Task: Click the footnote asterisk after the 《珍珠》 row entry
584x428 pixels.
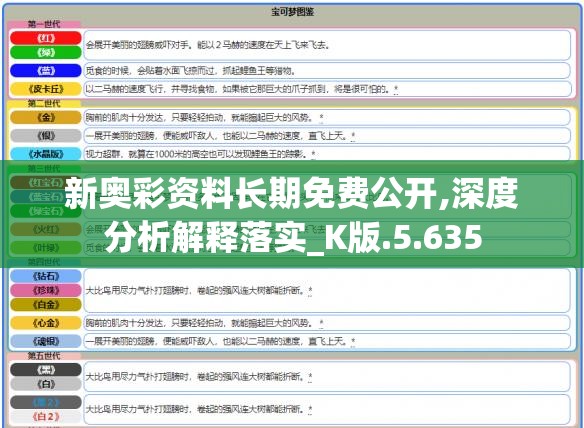Action: pos(310,291)
